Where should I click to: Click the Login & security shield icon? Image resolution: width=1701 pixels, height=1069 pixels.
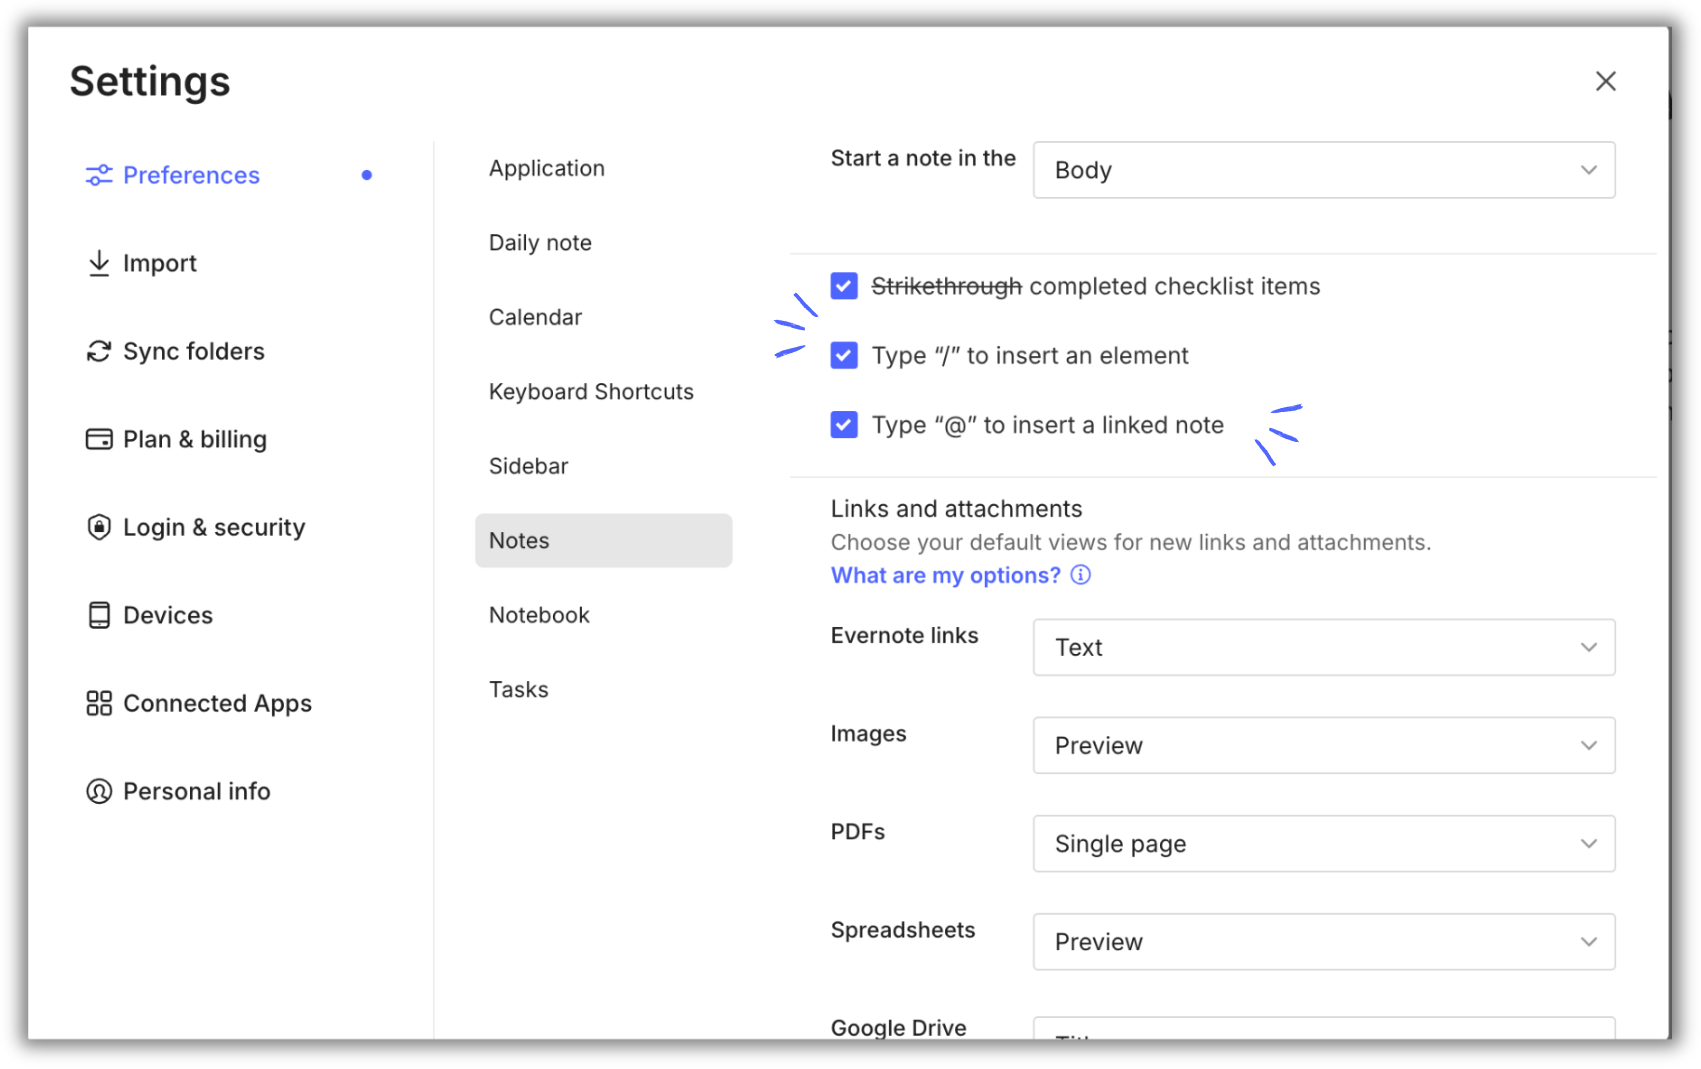pyautogui.click(x=98, y=527)
